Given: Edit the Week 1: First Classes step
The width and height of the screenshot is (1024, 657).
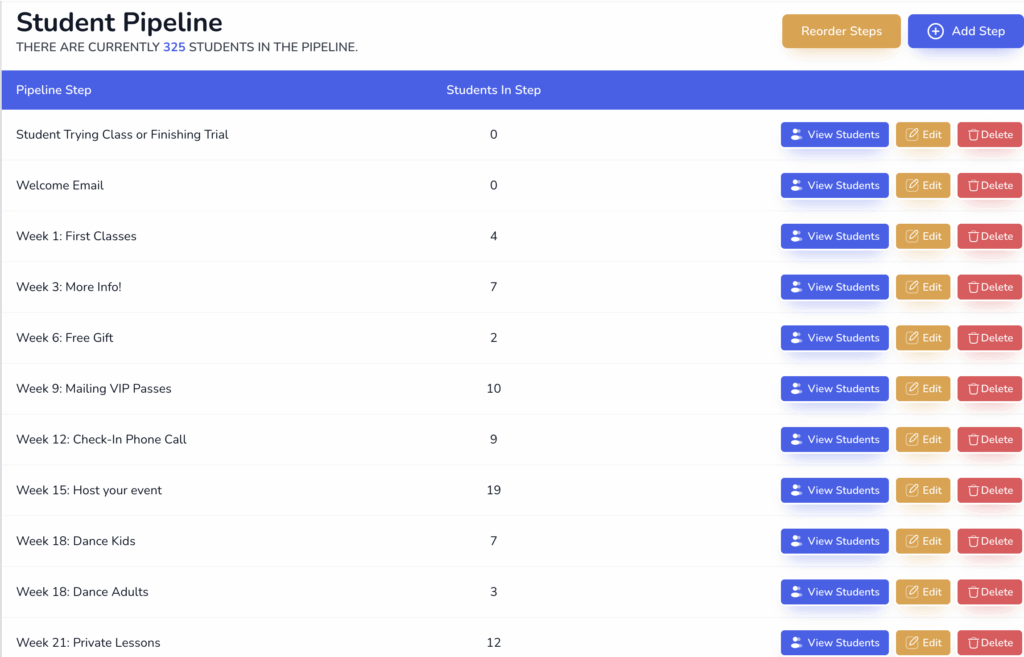Looking at the screenshot, I should (x=923, y=236).
